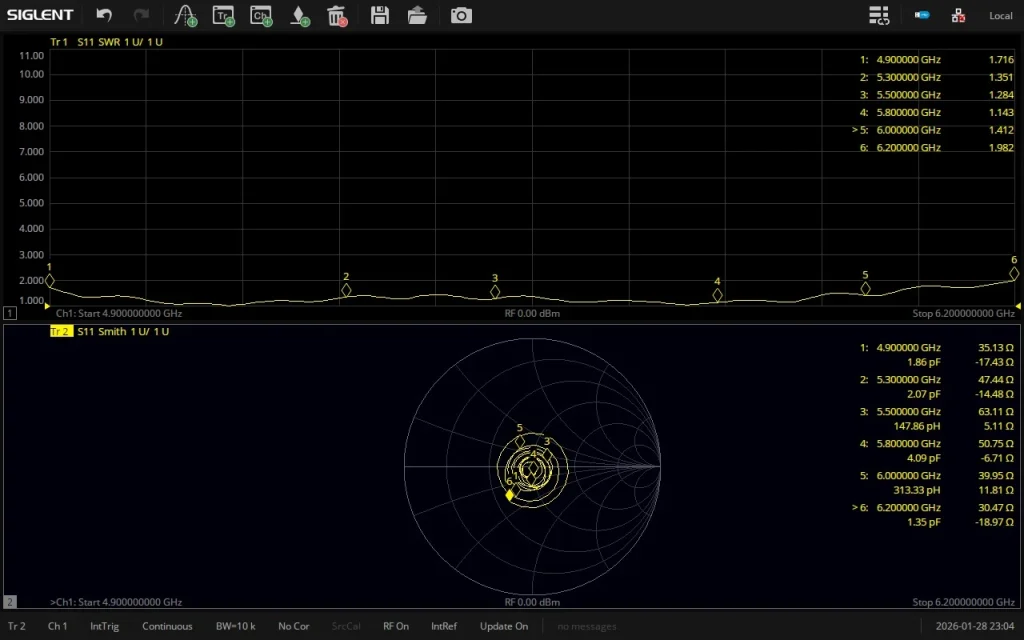
Task: Capture a screenshot with the camera icon
Action: [x=461, y=15]
